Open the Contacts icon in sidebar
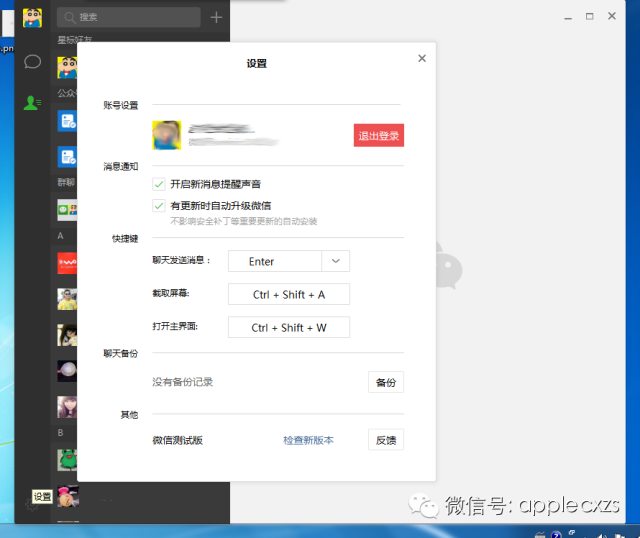Viewport: 640px width, 538px height. point(32,102)
